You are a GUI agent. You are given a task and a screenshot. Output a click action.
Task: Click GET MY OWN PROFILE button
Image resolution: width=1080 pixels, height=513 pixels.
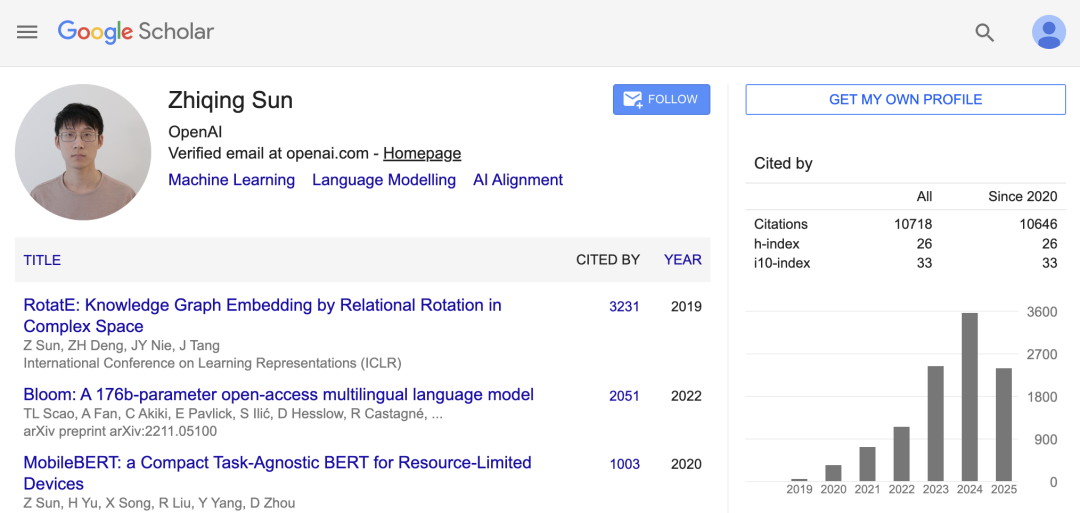pyautogui.click(x=905, y=99)
